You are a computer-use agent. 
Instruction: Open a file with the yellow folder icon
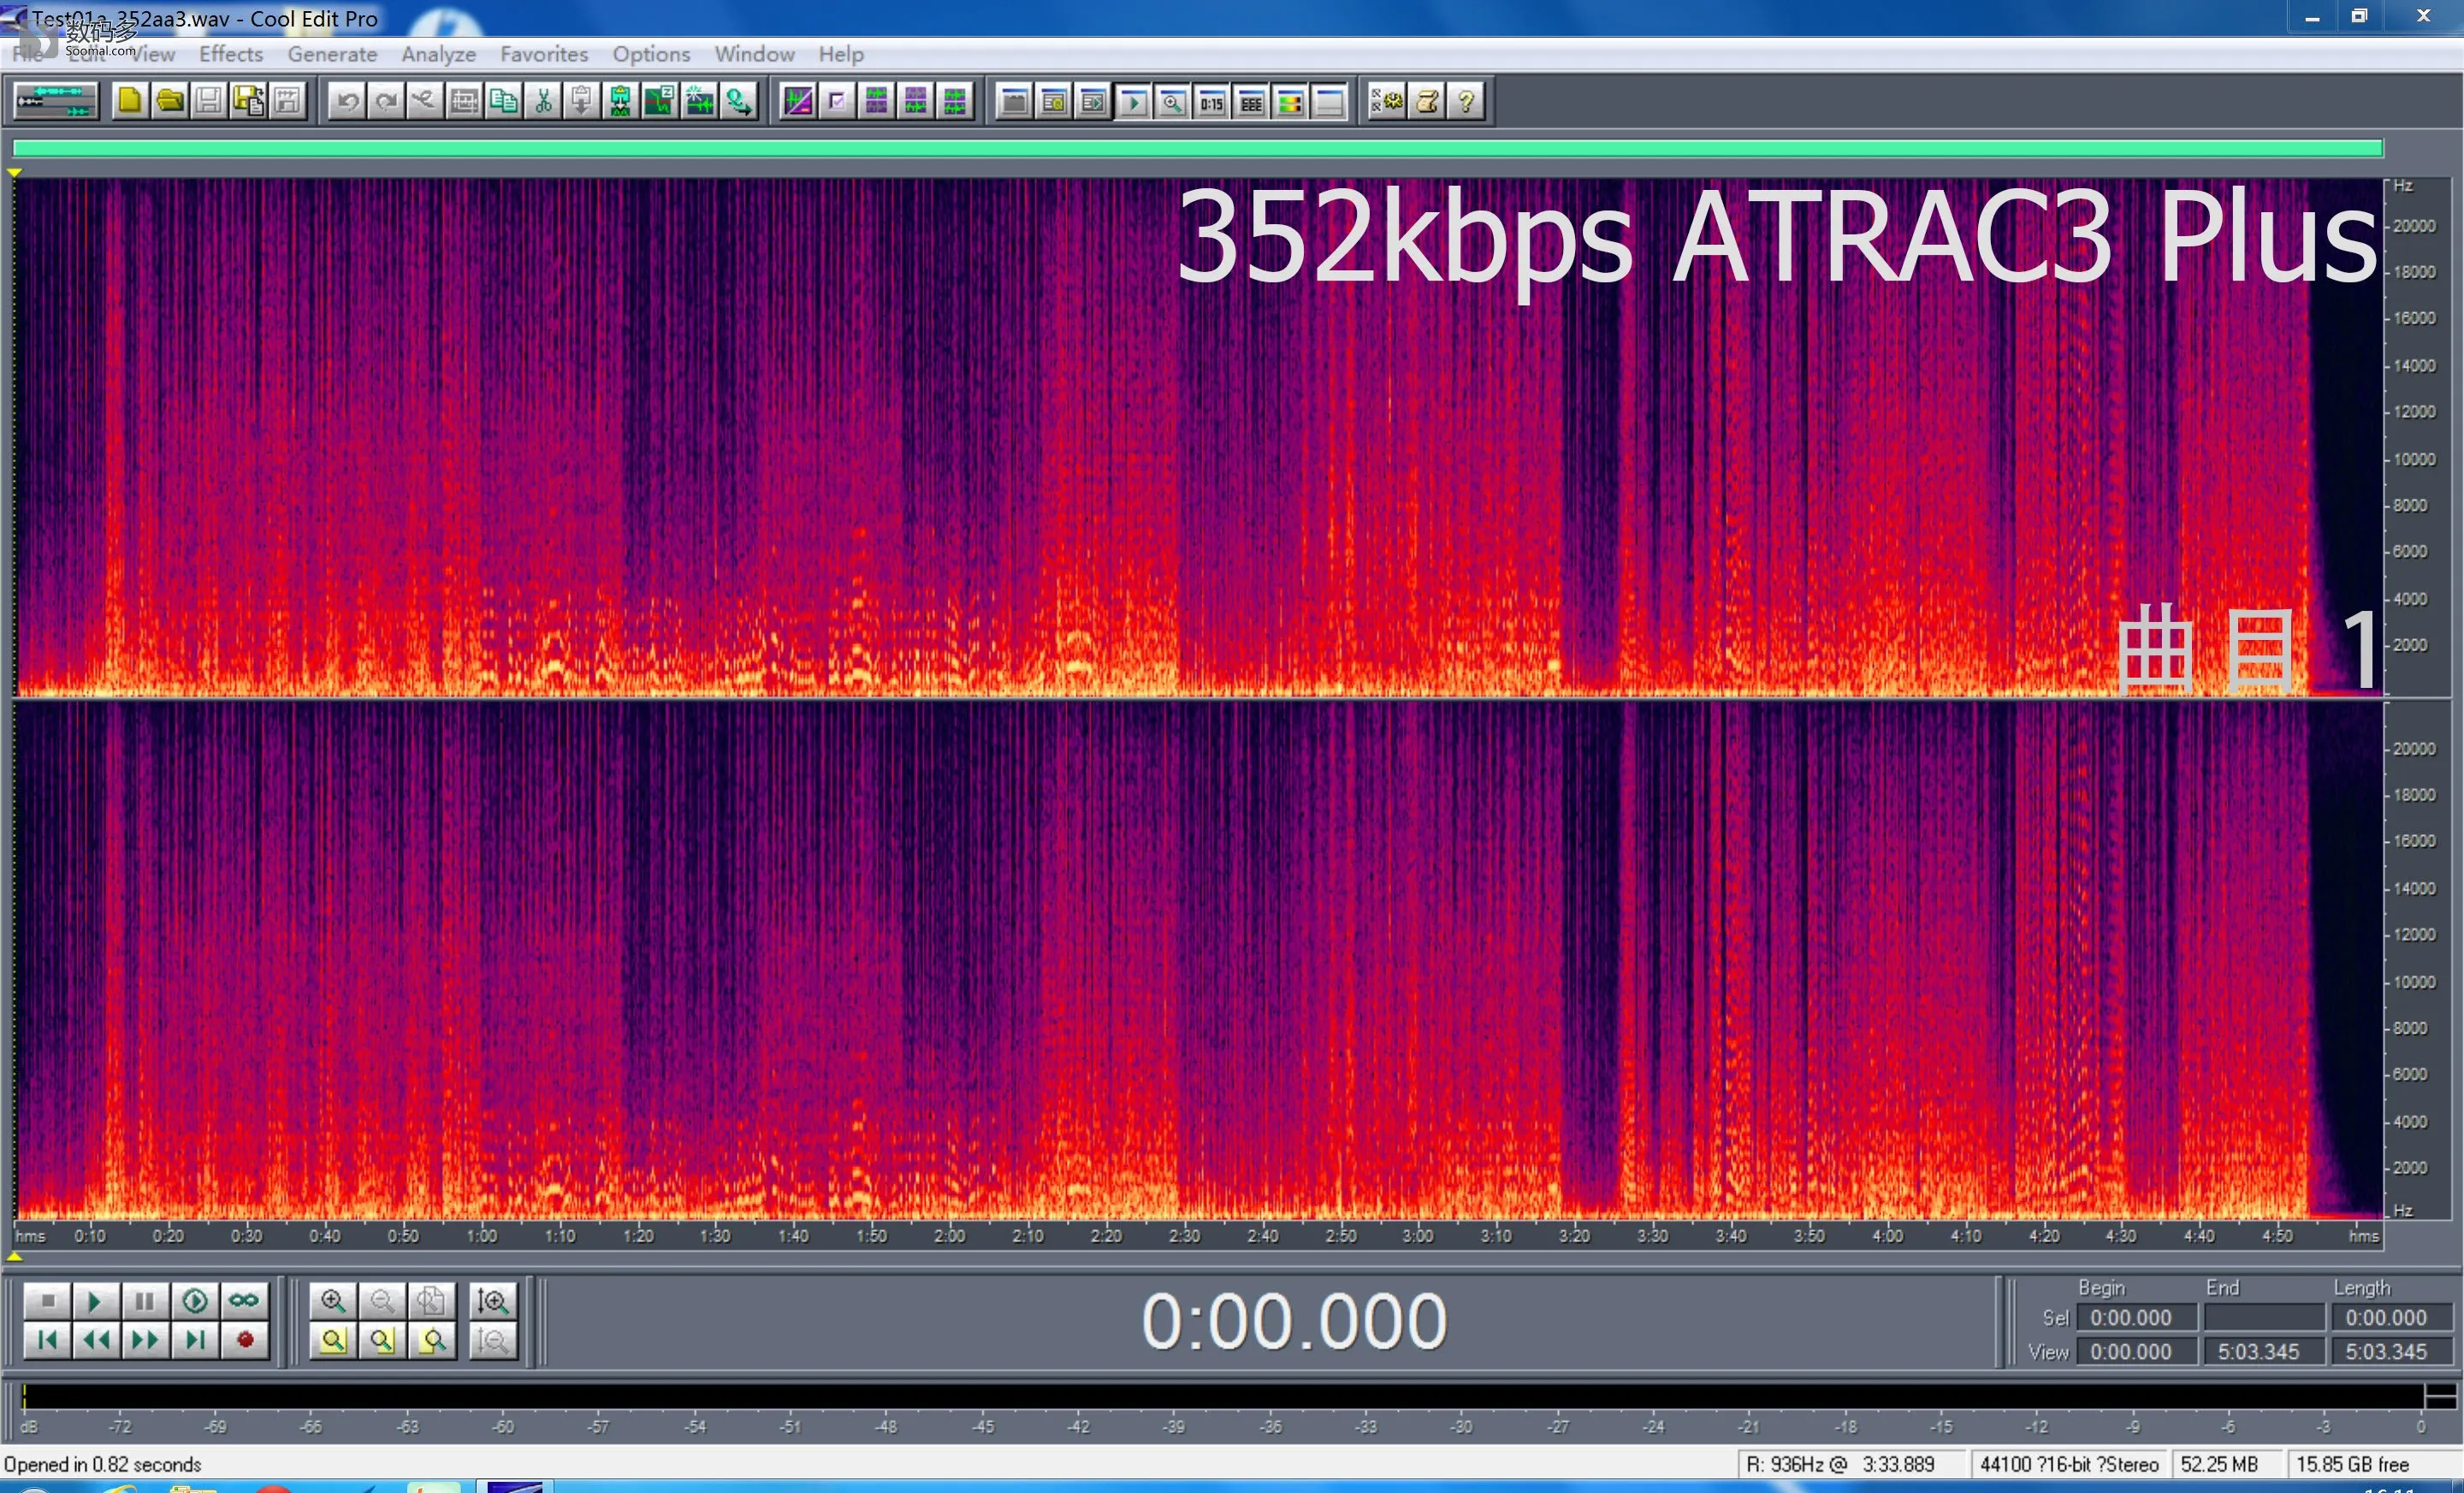point(169,101)
